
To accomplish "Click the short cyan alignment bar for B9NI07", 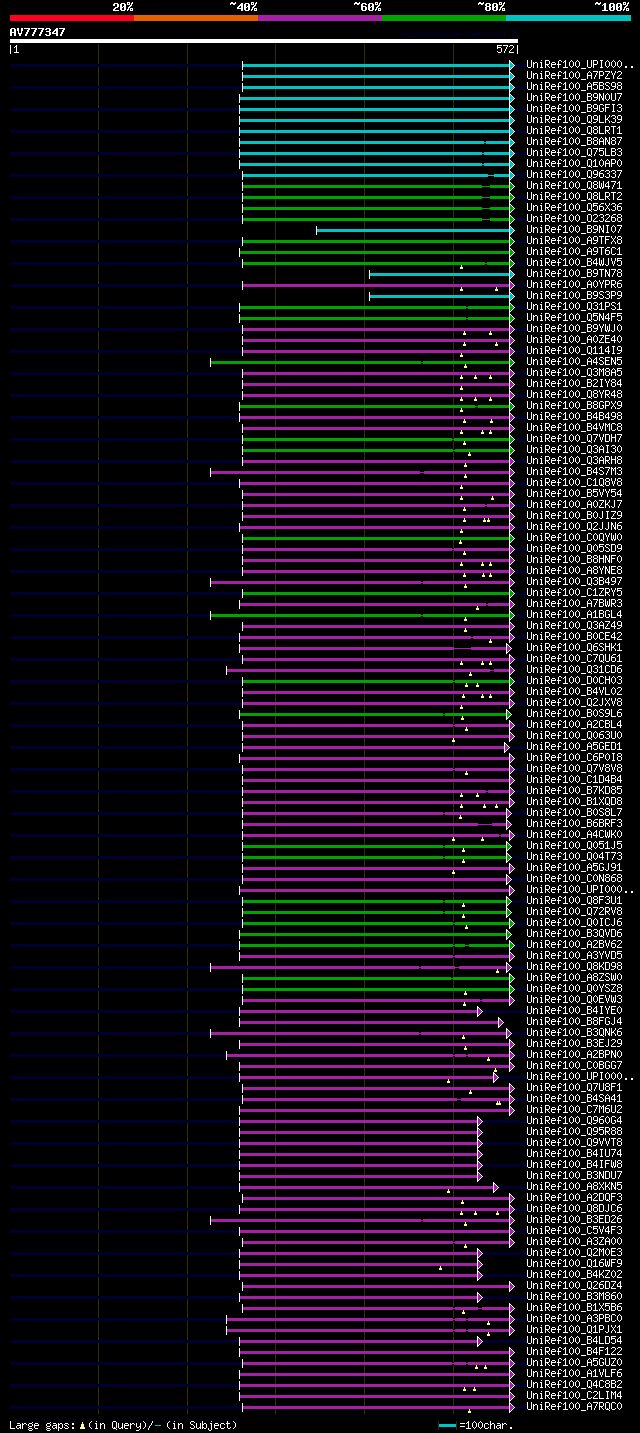I will [x=415, y=230].
